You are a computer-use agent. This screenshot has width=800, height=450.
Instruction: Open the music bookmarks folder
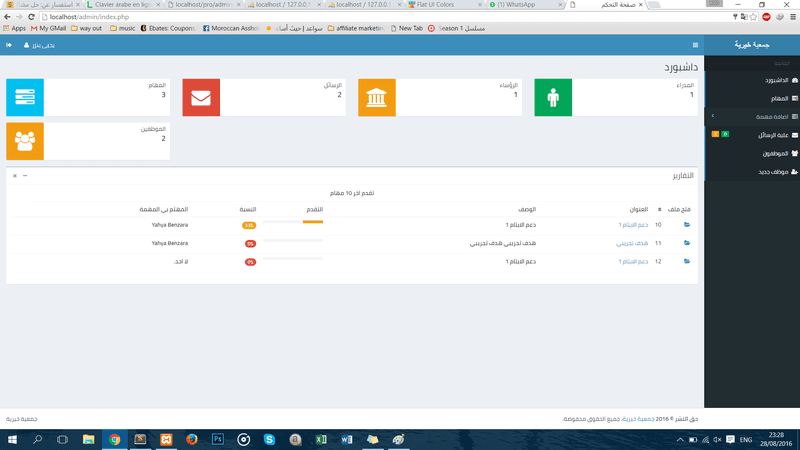point(123,28)
